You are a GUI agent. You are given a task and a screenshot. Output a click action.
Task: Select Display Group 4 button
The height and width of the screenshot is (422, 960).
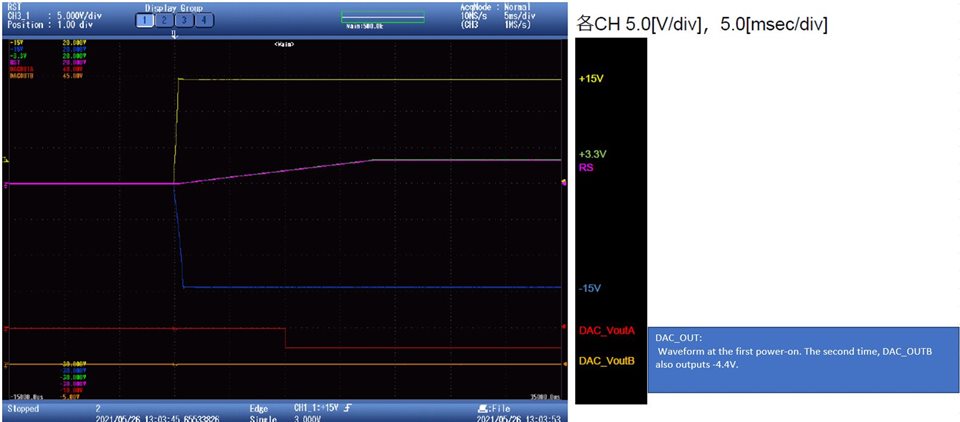click(x=204, y=21)
